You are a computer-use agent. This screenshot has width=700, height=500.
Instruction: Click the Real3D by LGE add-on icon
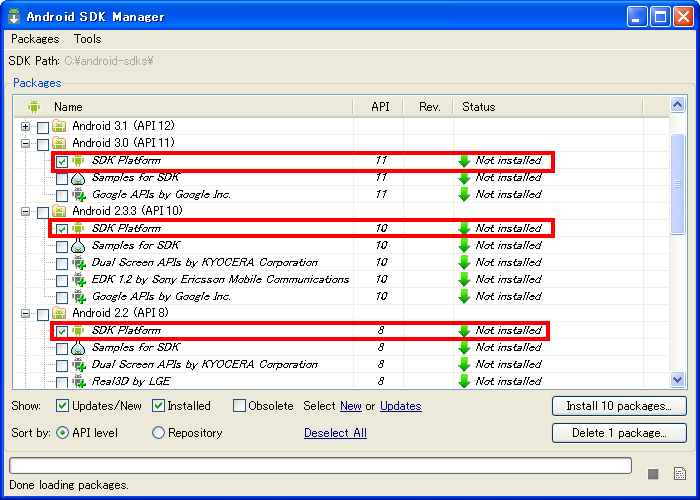[79, 382]
